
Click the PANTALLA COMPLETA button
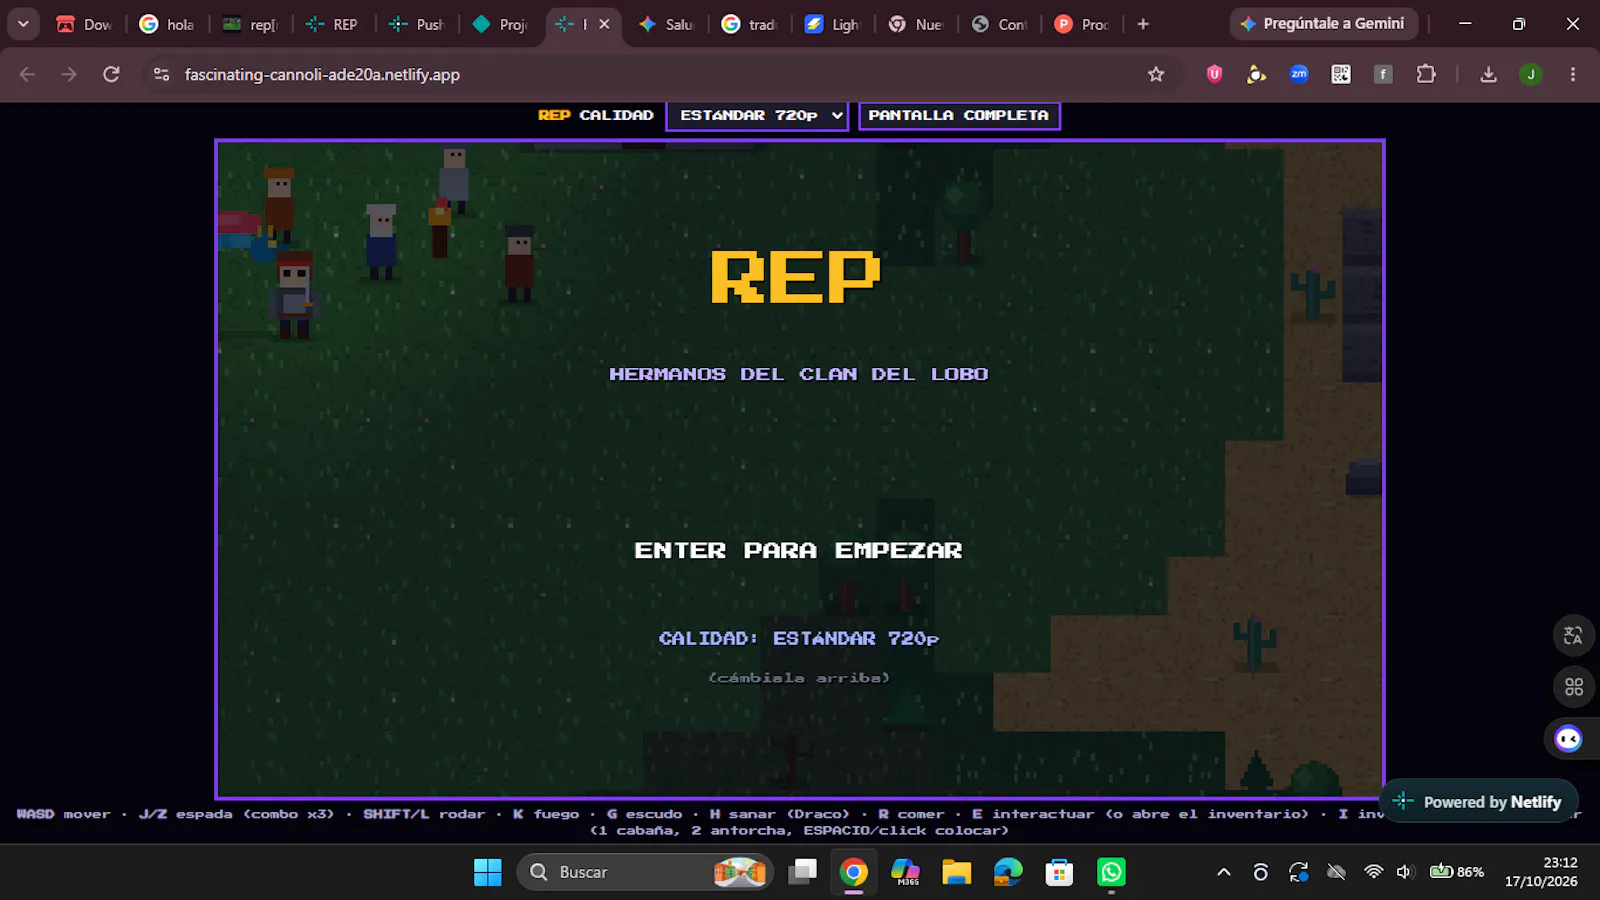[x=959, y=116]
